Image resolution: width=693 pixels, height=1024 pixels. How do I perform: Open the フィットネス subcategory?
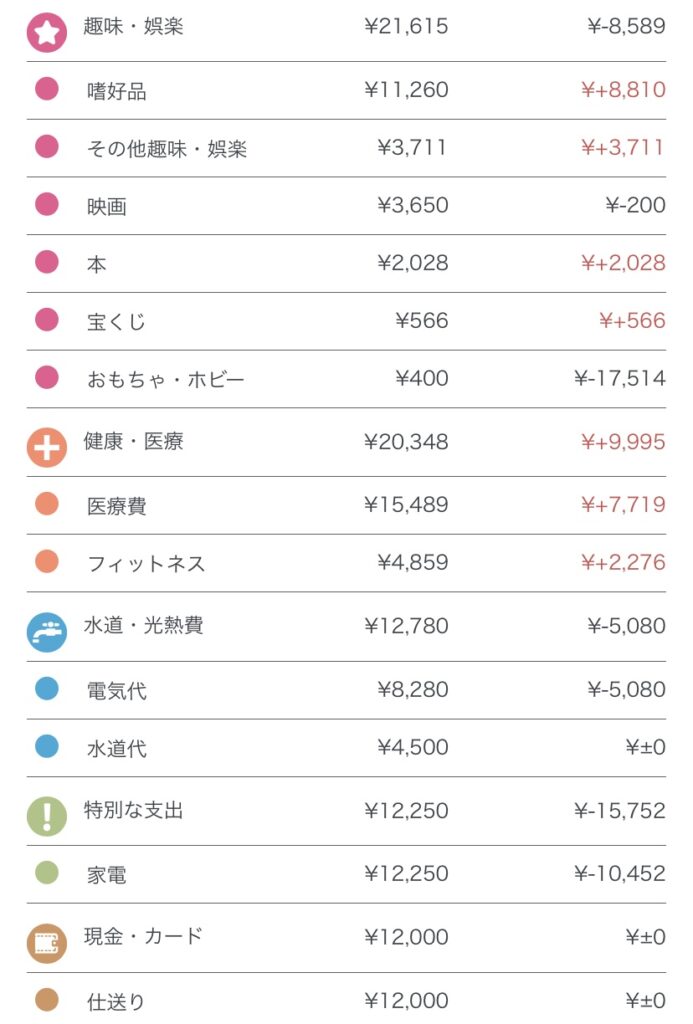146,564
